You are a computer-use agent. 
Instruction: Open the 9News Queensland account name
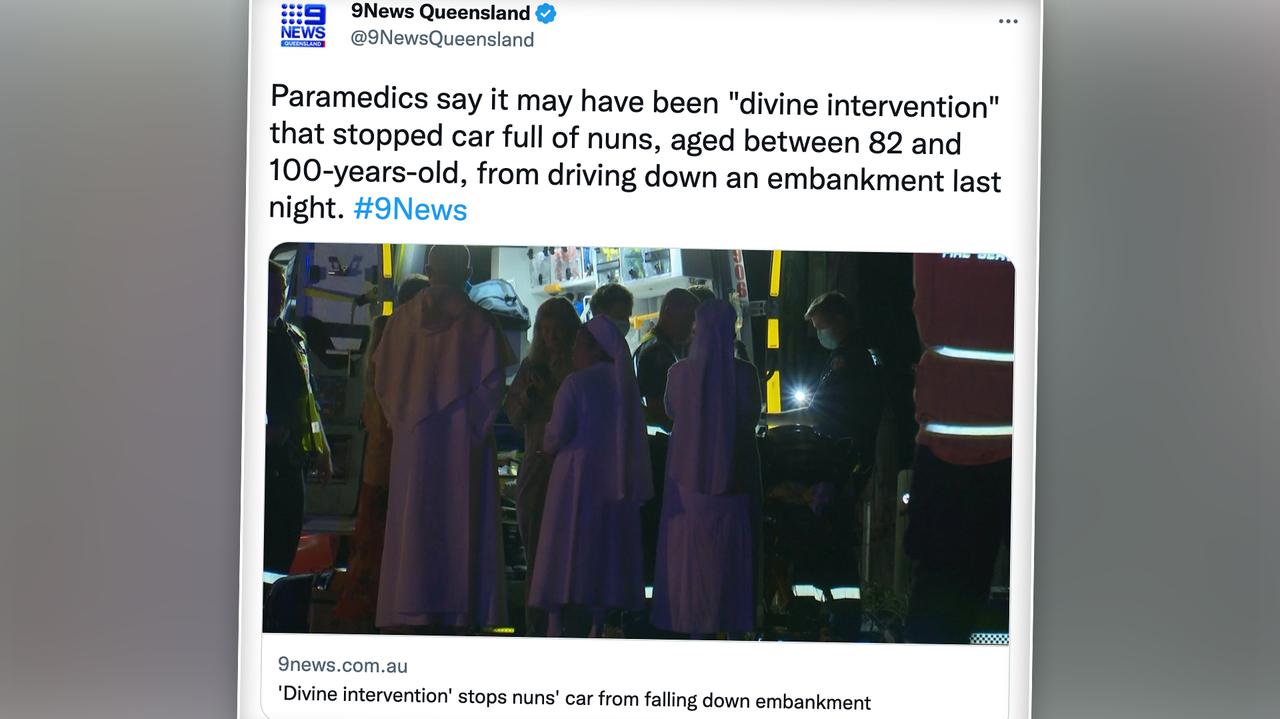tap(440, 13)
